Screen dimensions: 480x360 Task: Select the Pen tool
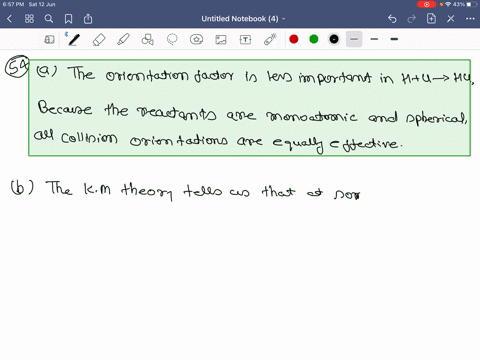coord(74,40)
